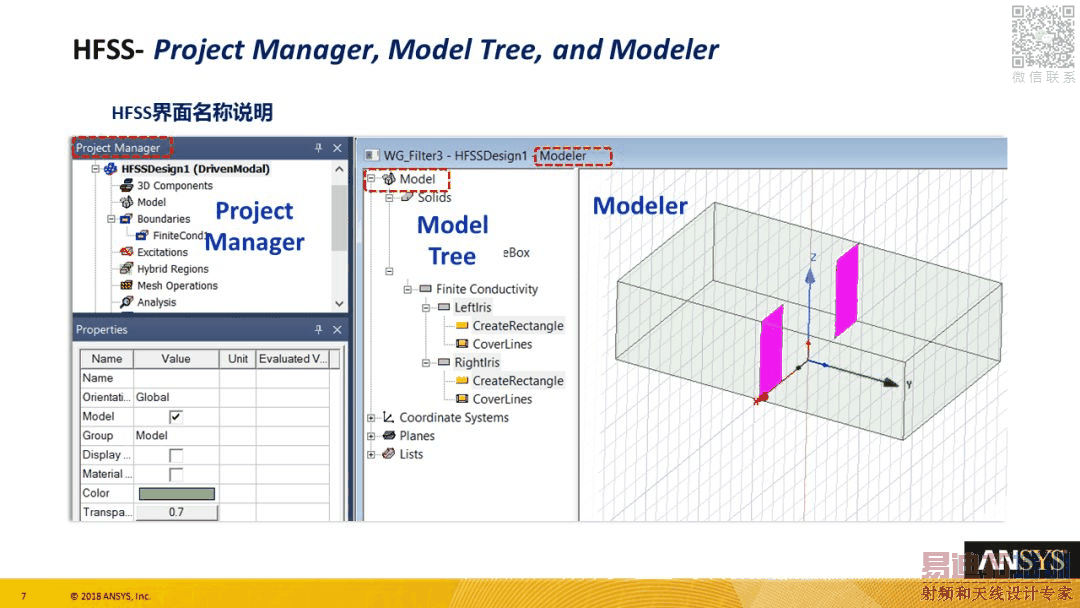Pin the Properties panel
This screenshot has width=1080, height=608.
click(x=318, y=330)
